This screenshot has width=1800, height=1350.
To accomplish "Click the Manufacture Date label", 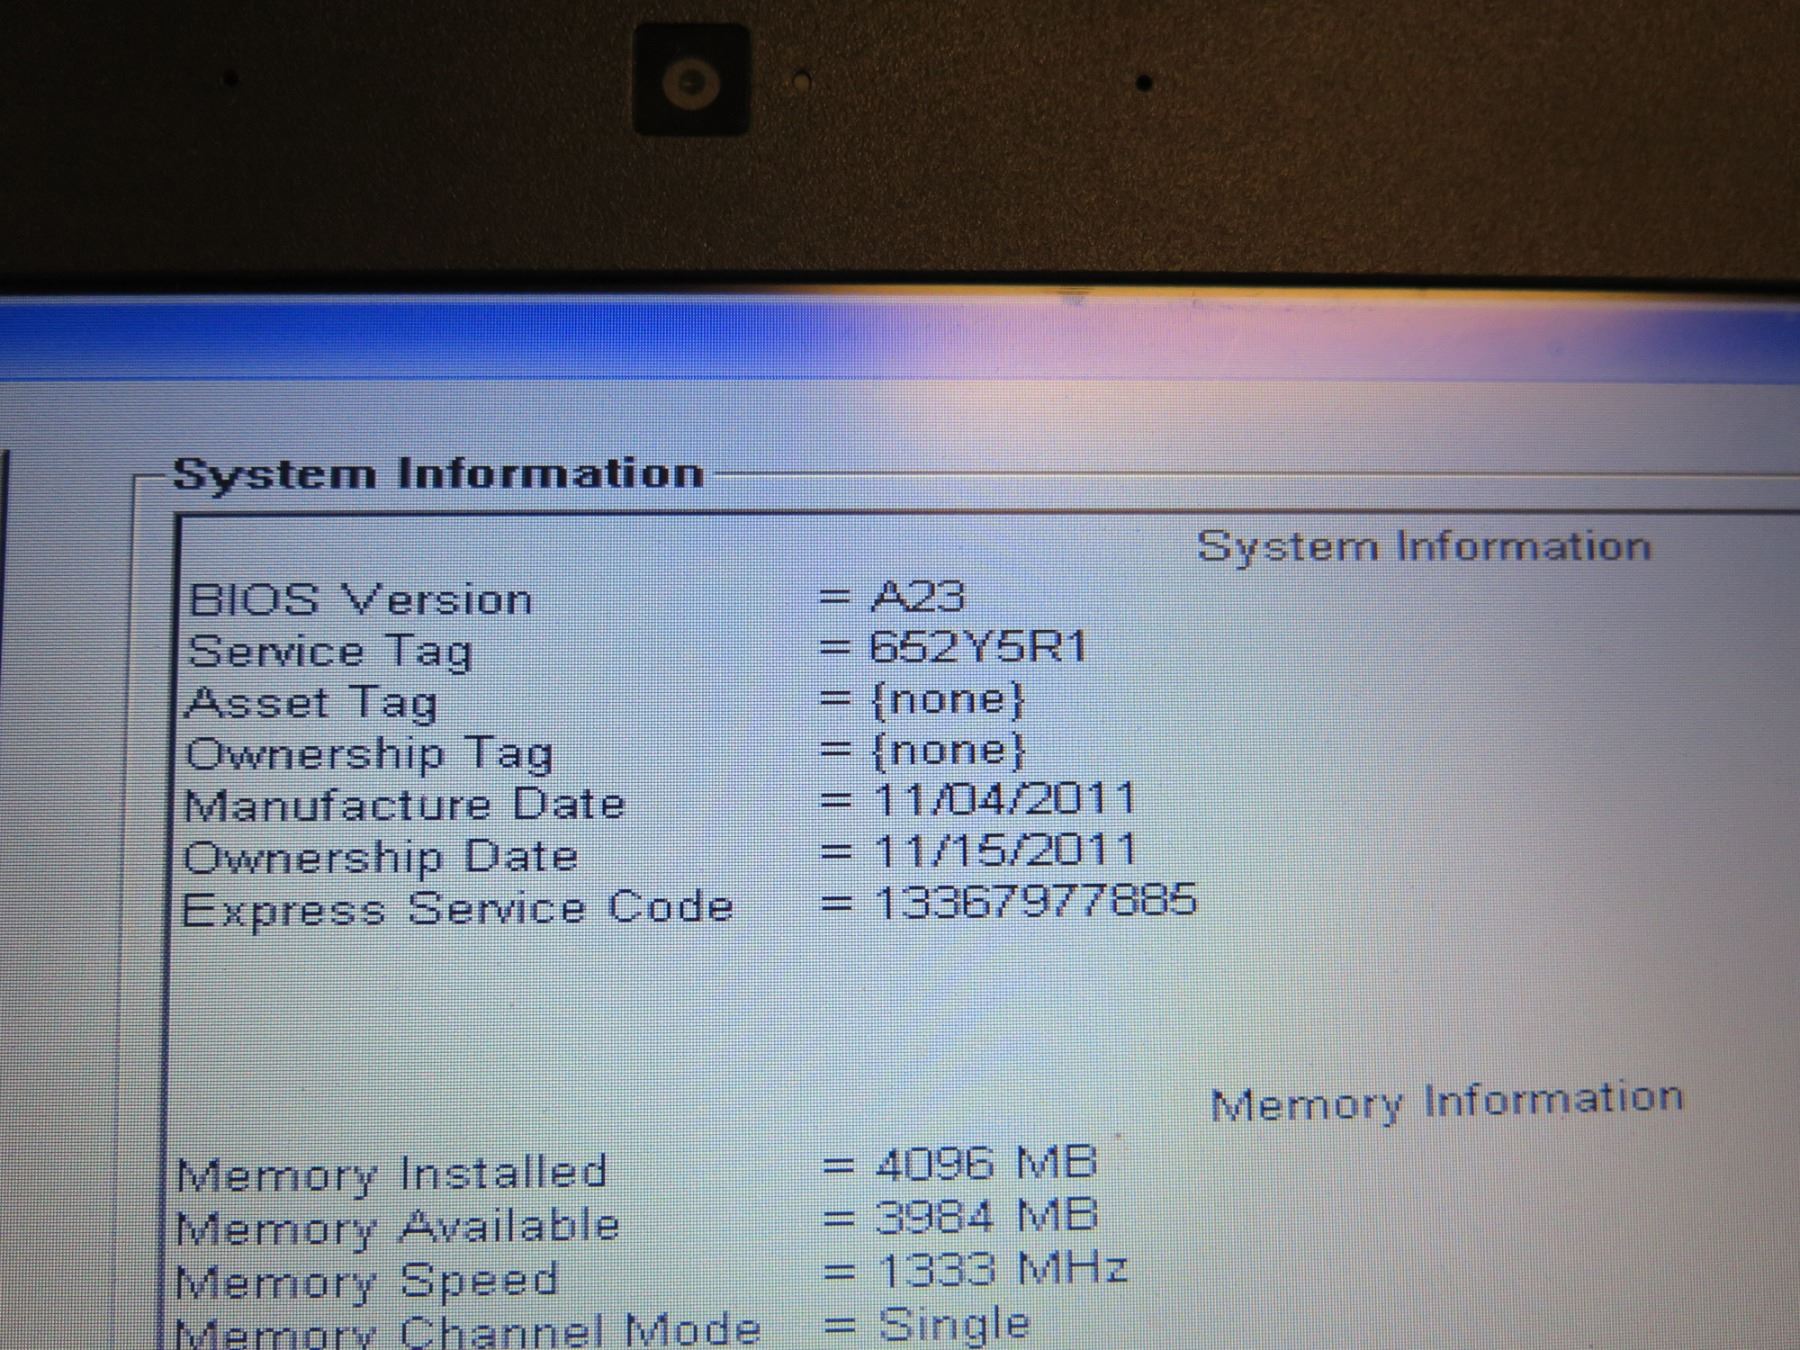I will point(405,805).
